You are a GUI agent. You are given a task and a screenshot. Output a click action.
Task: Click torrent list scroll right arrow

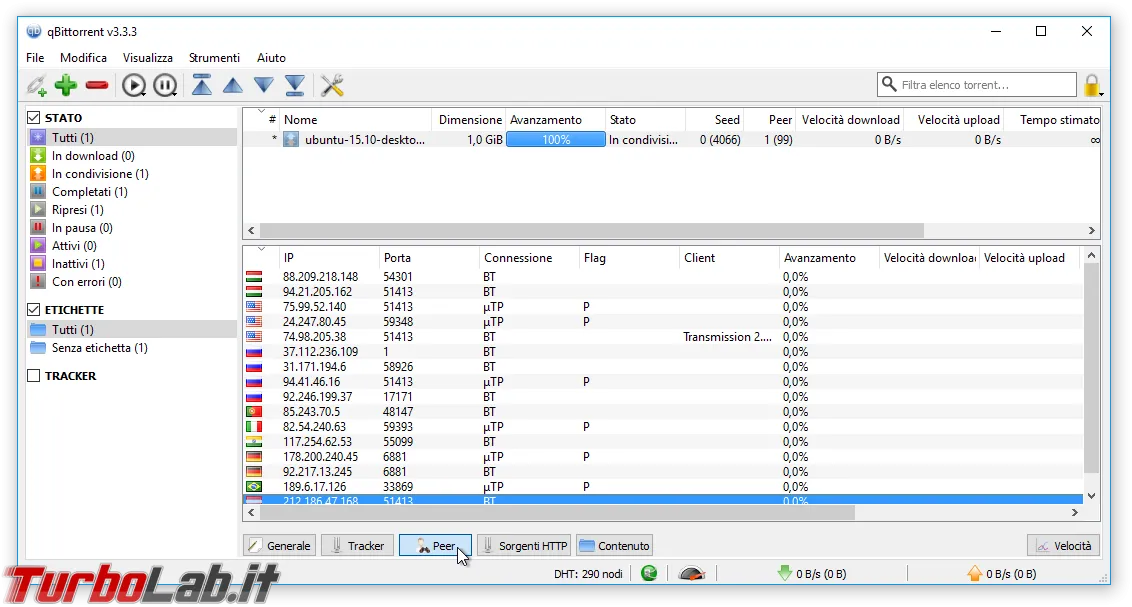tap(1092, 230)
